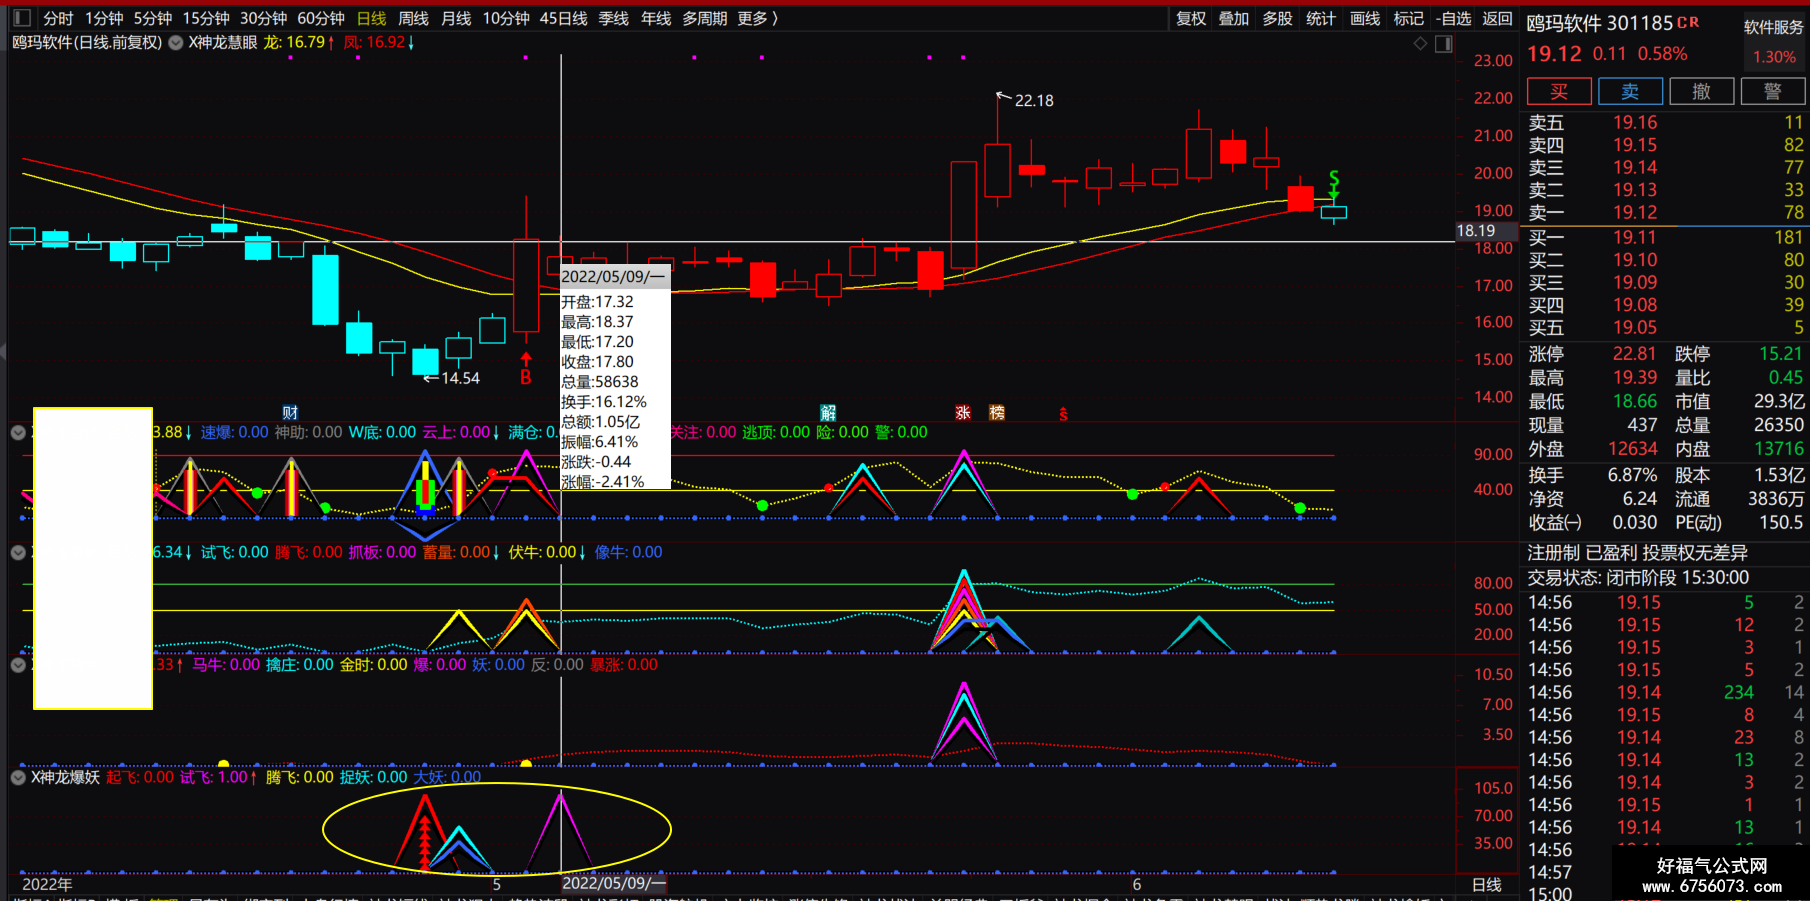Click the red B buy signal marker
This screenshot has height=901, width=1810.
(526, 377)
